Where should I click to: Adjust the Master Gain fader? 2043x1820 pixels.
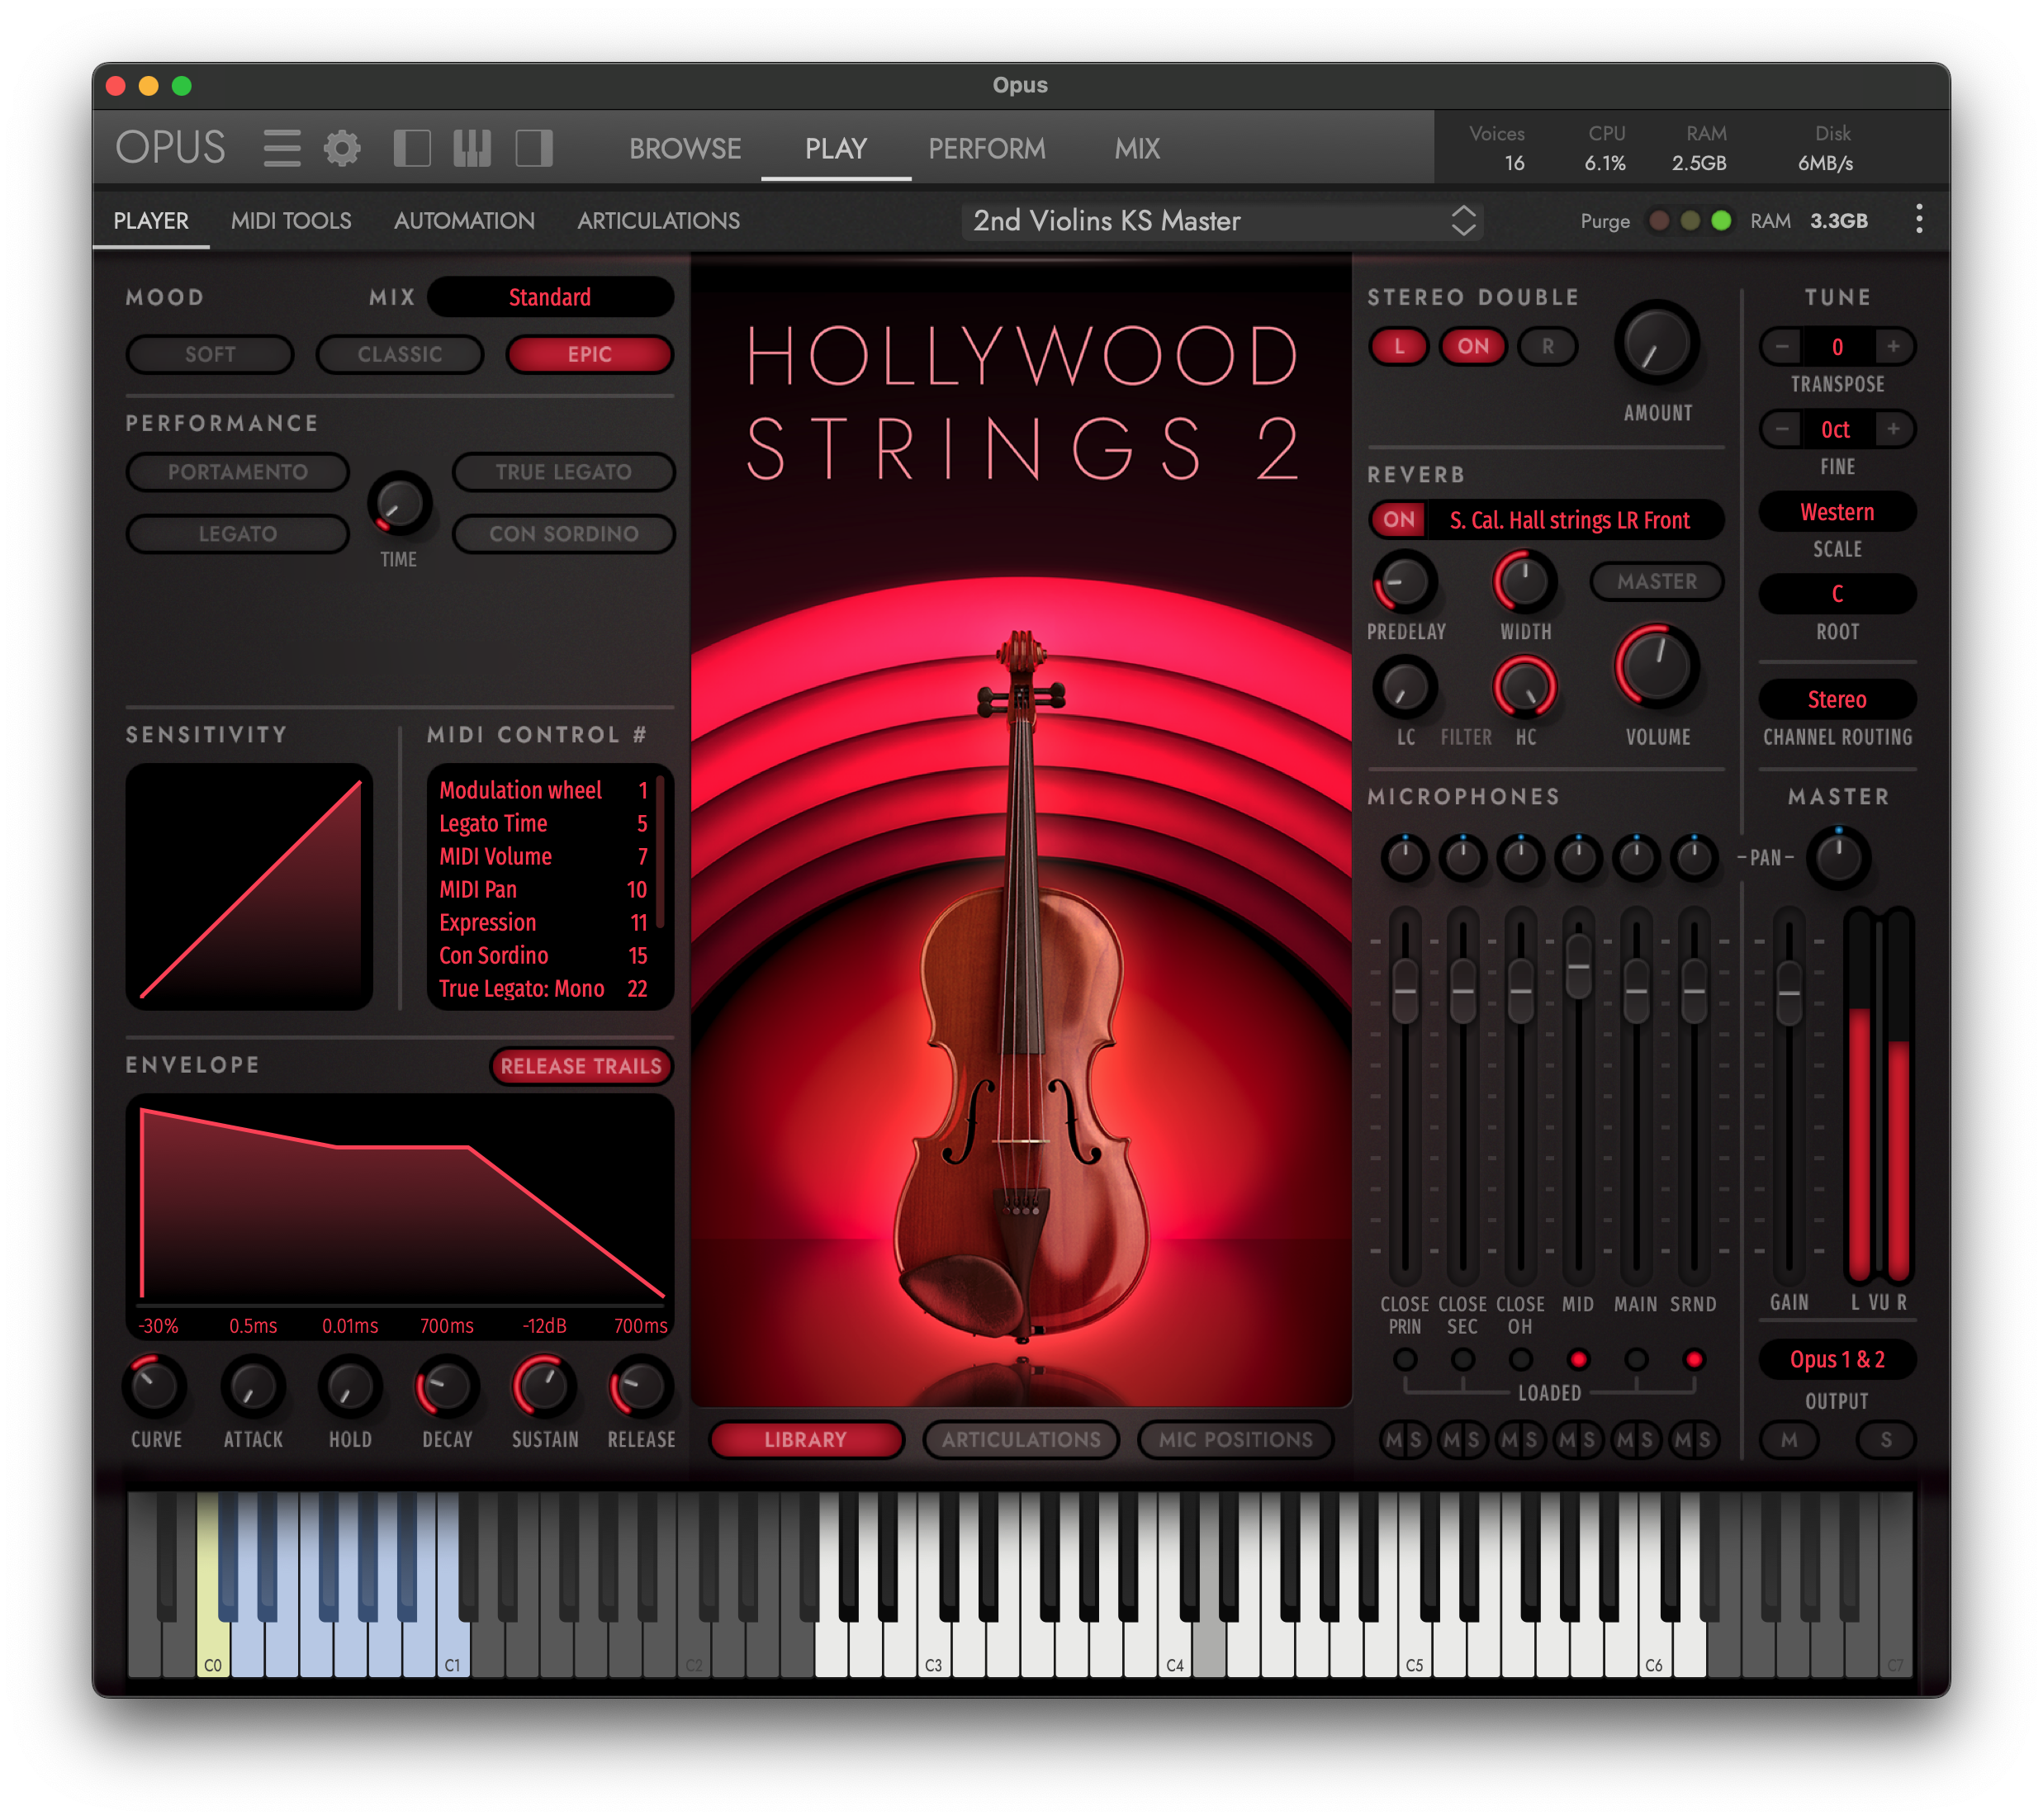click(x=1789, y=992)
